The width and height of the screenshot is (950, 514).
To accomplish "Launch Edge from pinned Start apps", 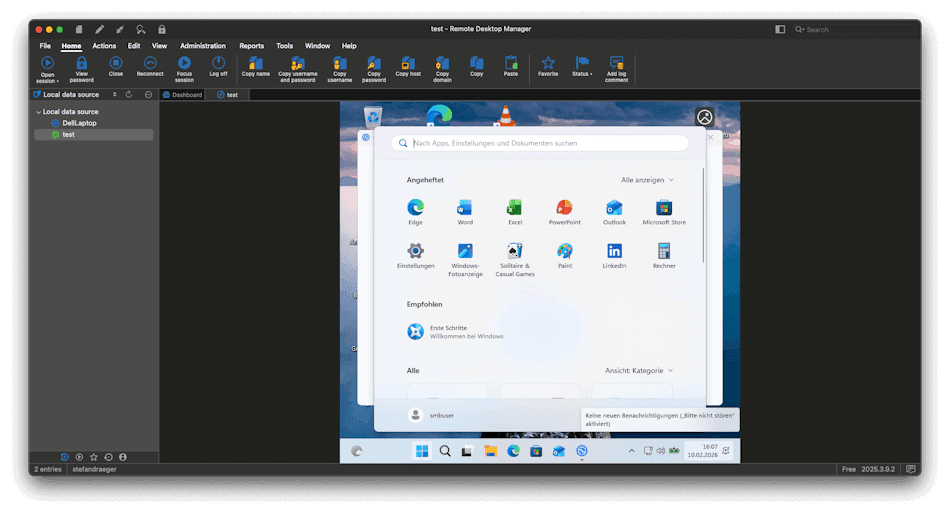I will (415, 212).
